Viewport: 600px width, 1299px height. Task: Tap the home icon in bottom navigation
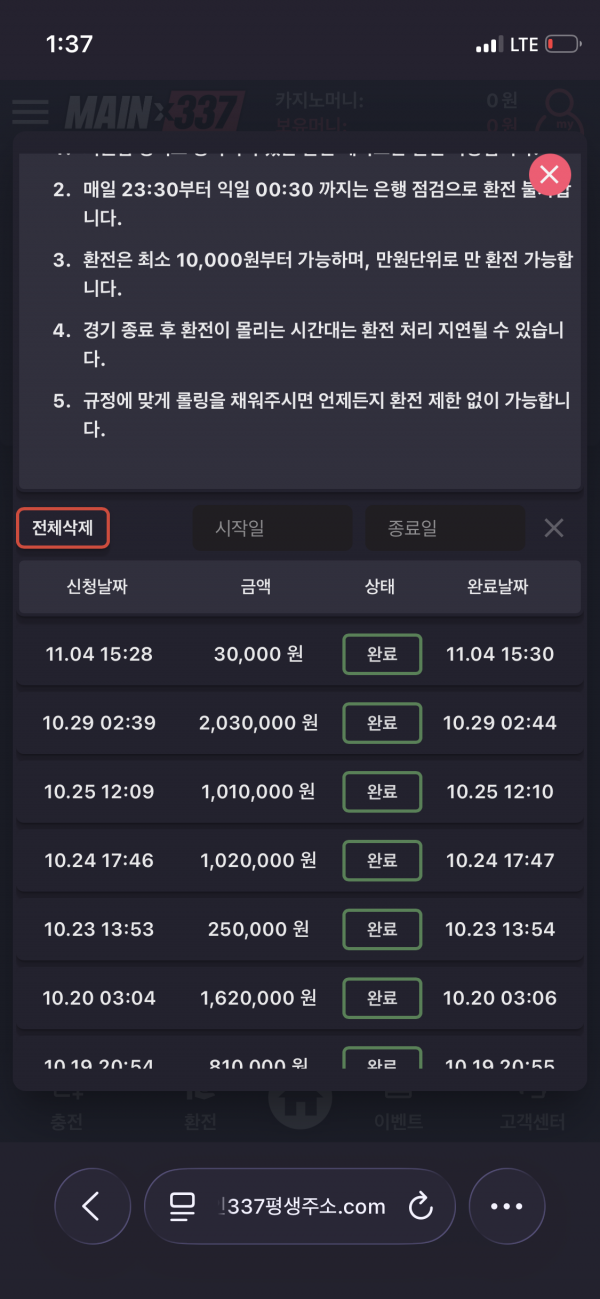300,1100
